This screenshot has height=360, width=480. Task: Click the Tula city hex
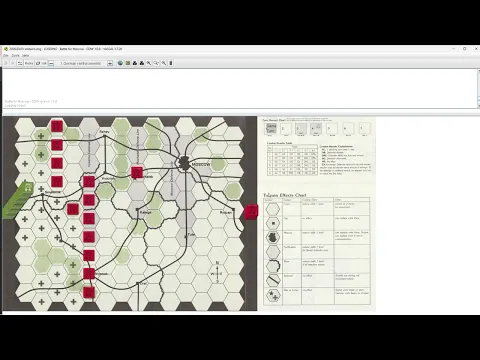click(186, 237)
